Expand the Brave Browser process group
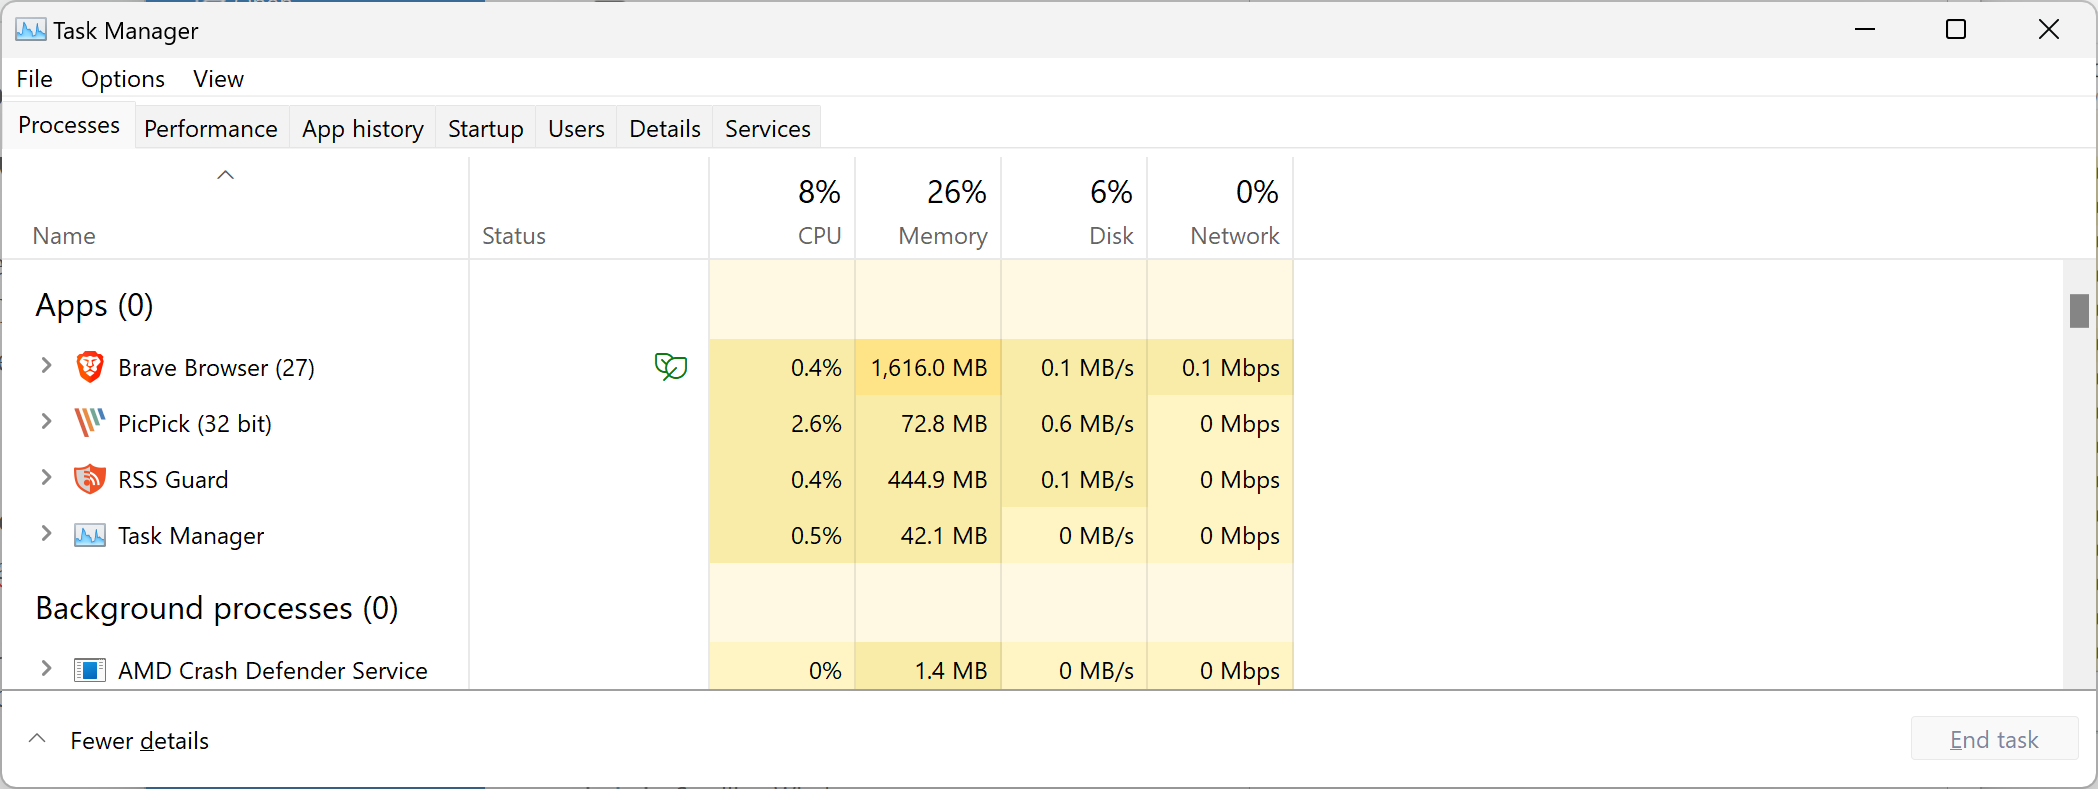This screenshot has height=789, width=2098. pos(46,366)
